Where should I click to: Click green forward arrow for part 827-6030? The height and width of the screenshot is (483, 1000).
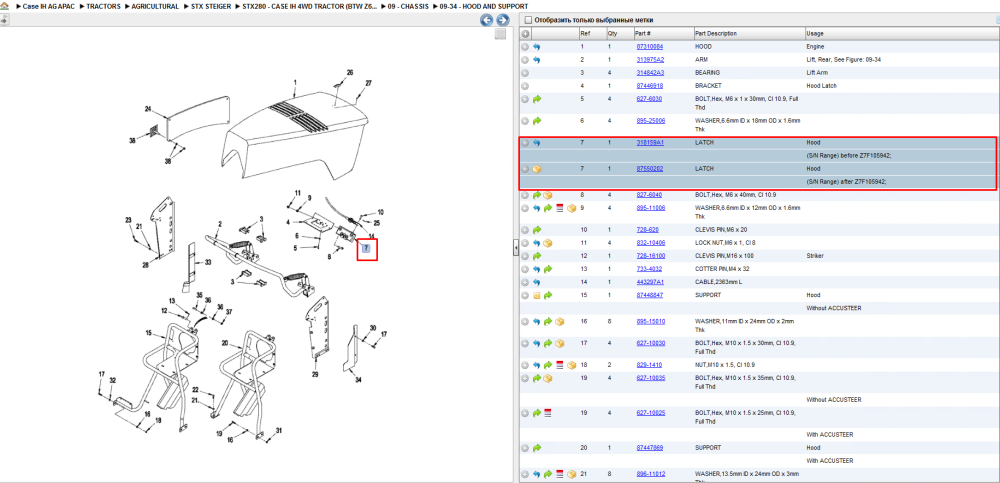[x=536, y=99]
